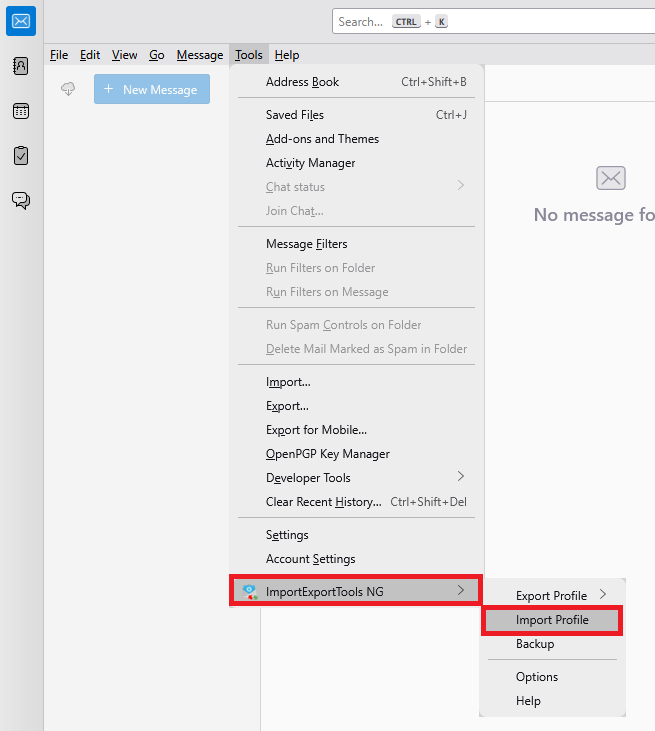Open Add-ons and Themes
This screenshot has height=731, width=655.
coord(357,139)
